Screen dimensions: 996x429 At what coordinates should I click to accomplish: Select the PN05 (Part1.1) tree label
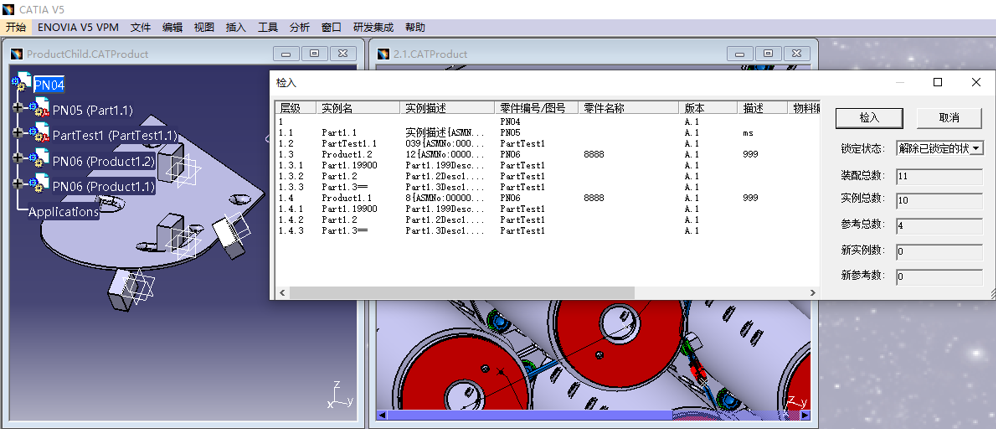pyautogui.click(x=93, y=110)
